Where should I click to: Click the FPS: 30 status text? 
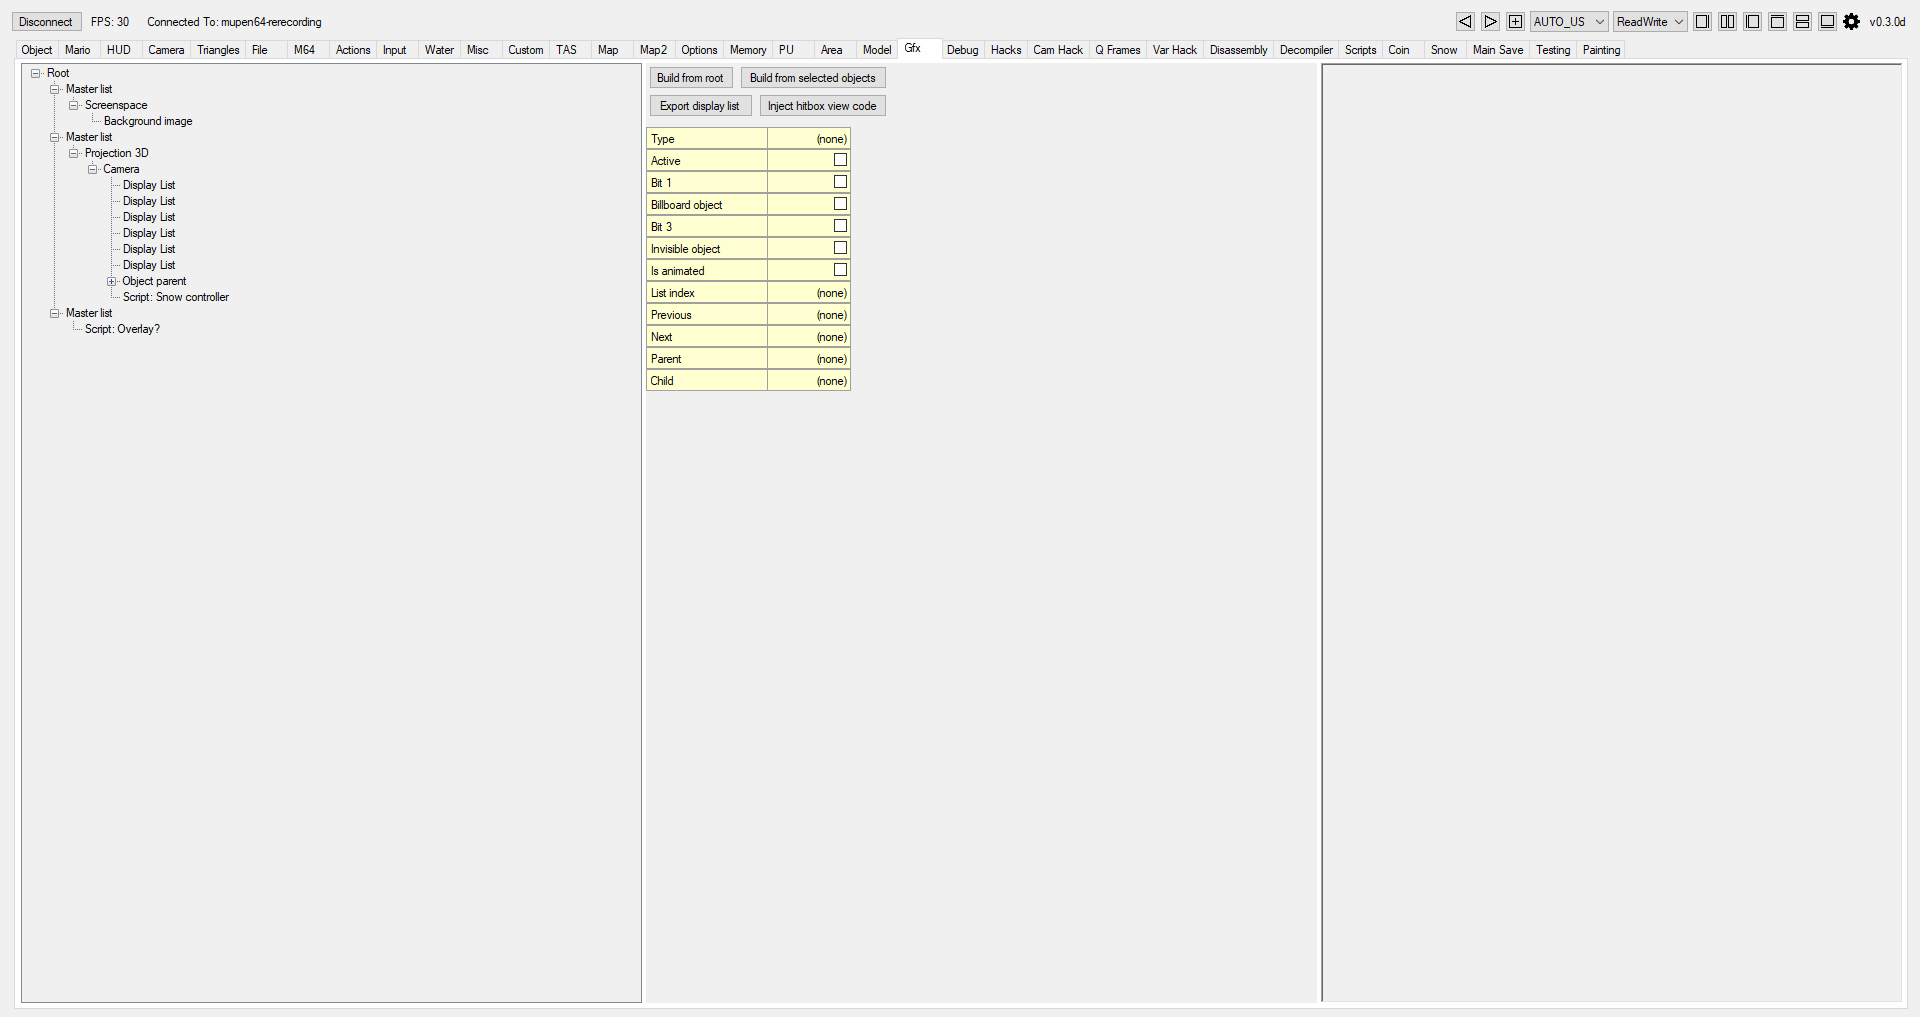pos(110,22)
